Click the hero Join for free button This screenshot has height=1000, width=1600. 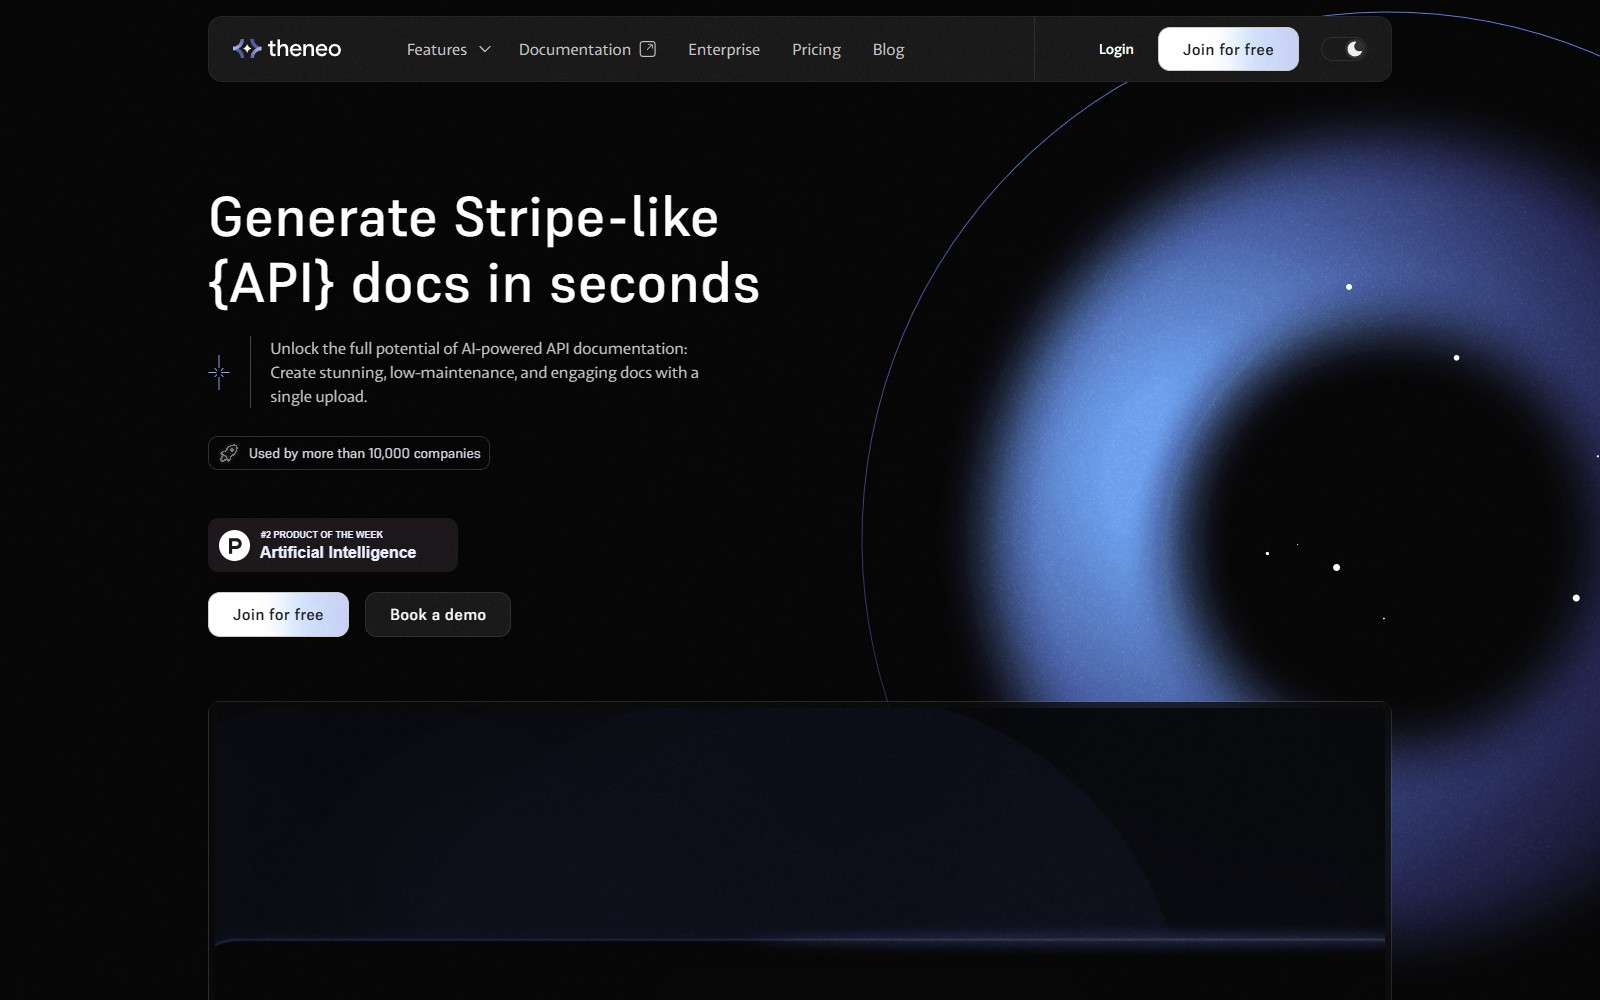click(278, 614)
